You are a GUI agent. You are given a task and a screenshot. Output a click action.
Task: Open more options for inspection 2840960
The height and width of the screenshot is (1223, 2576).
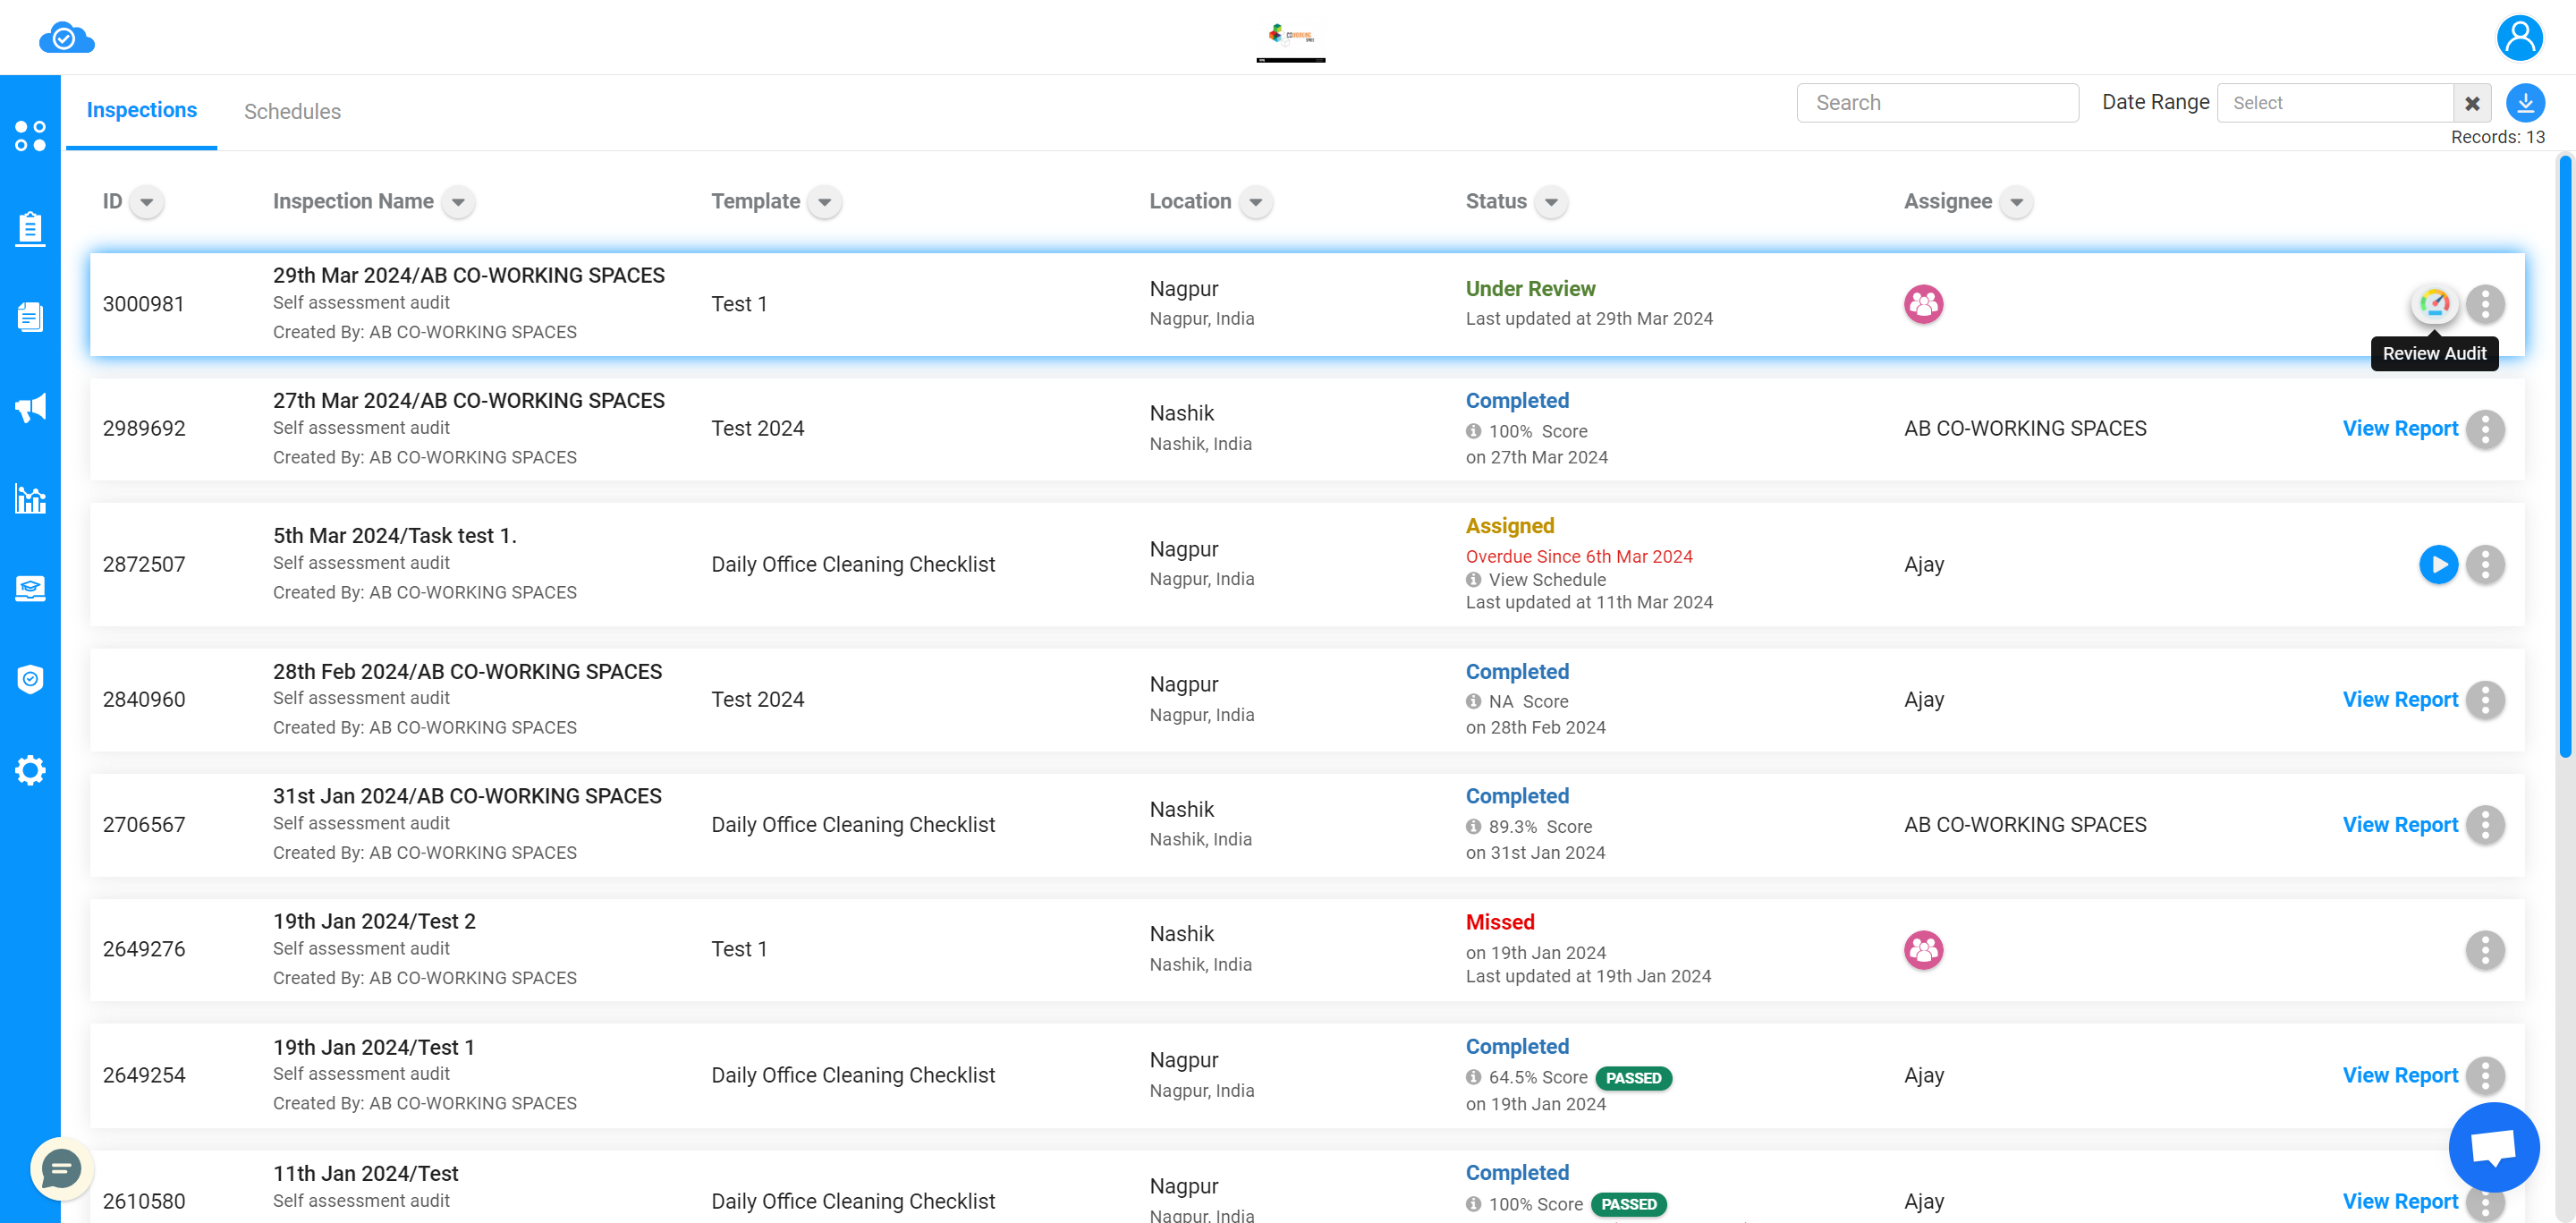tap(2485, 700)
